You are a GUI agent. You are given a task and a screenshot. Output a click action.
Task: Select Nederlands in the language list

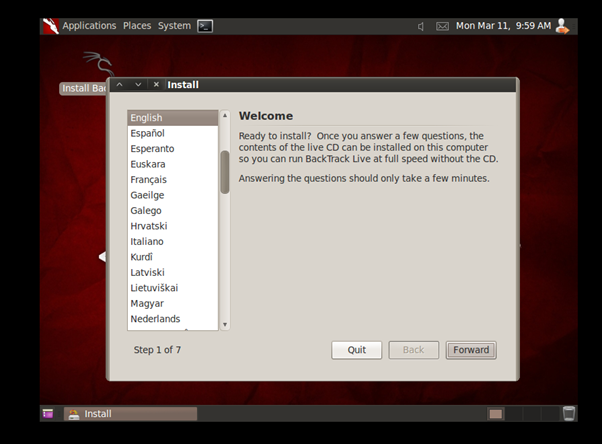pyautogui.click(x=173, y=319)
